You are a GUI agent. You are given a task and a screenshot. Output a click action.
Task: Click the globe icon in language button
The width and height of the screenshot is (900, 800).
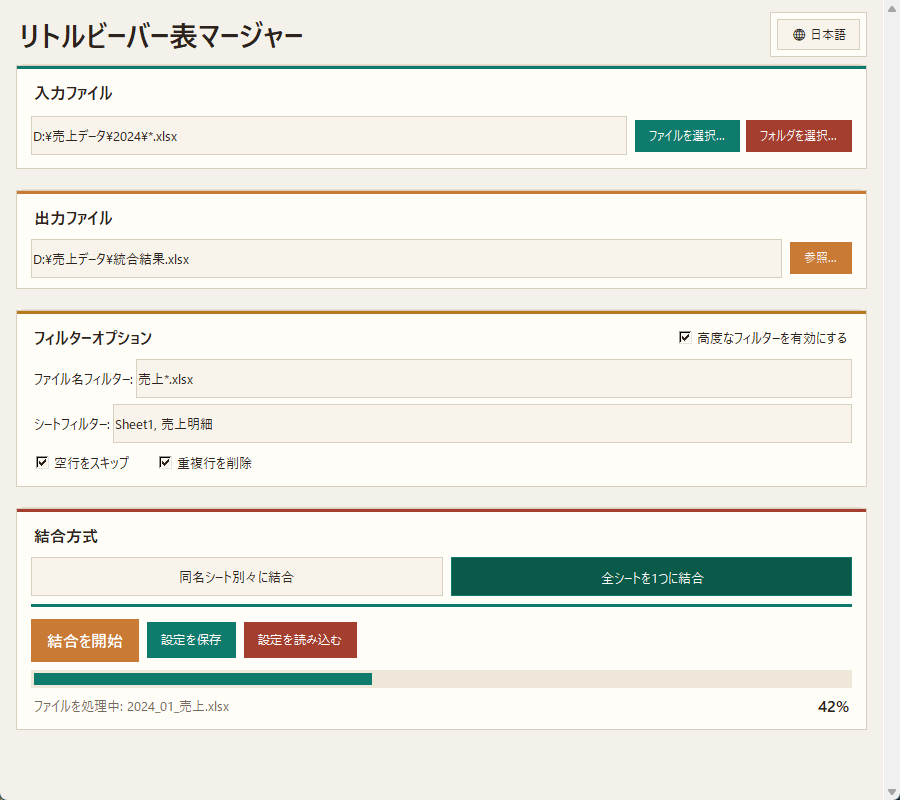(798, 35)
